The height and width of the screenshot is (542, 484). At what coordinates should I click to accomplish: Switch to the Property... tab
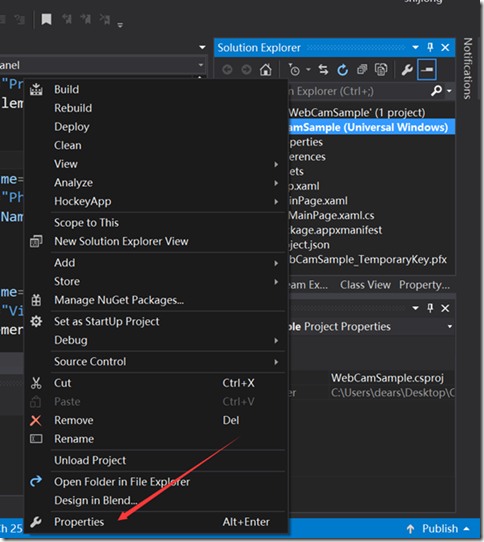tap(425, 285)
